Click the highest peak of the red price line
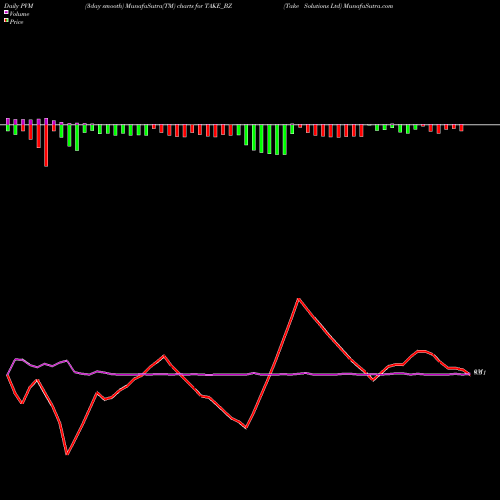This screenshot has height=500, width=500. (299, 299)
